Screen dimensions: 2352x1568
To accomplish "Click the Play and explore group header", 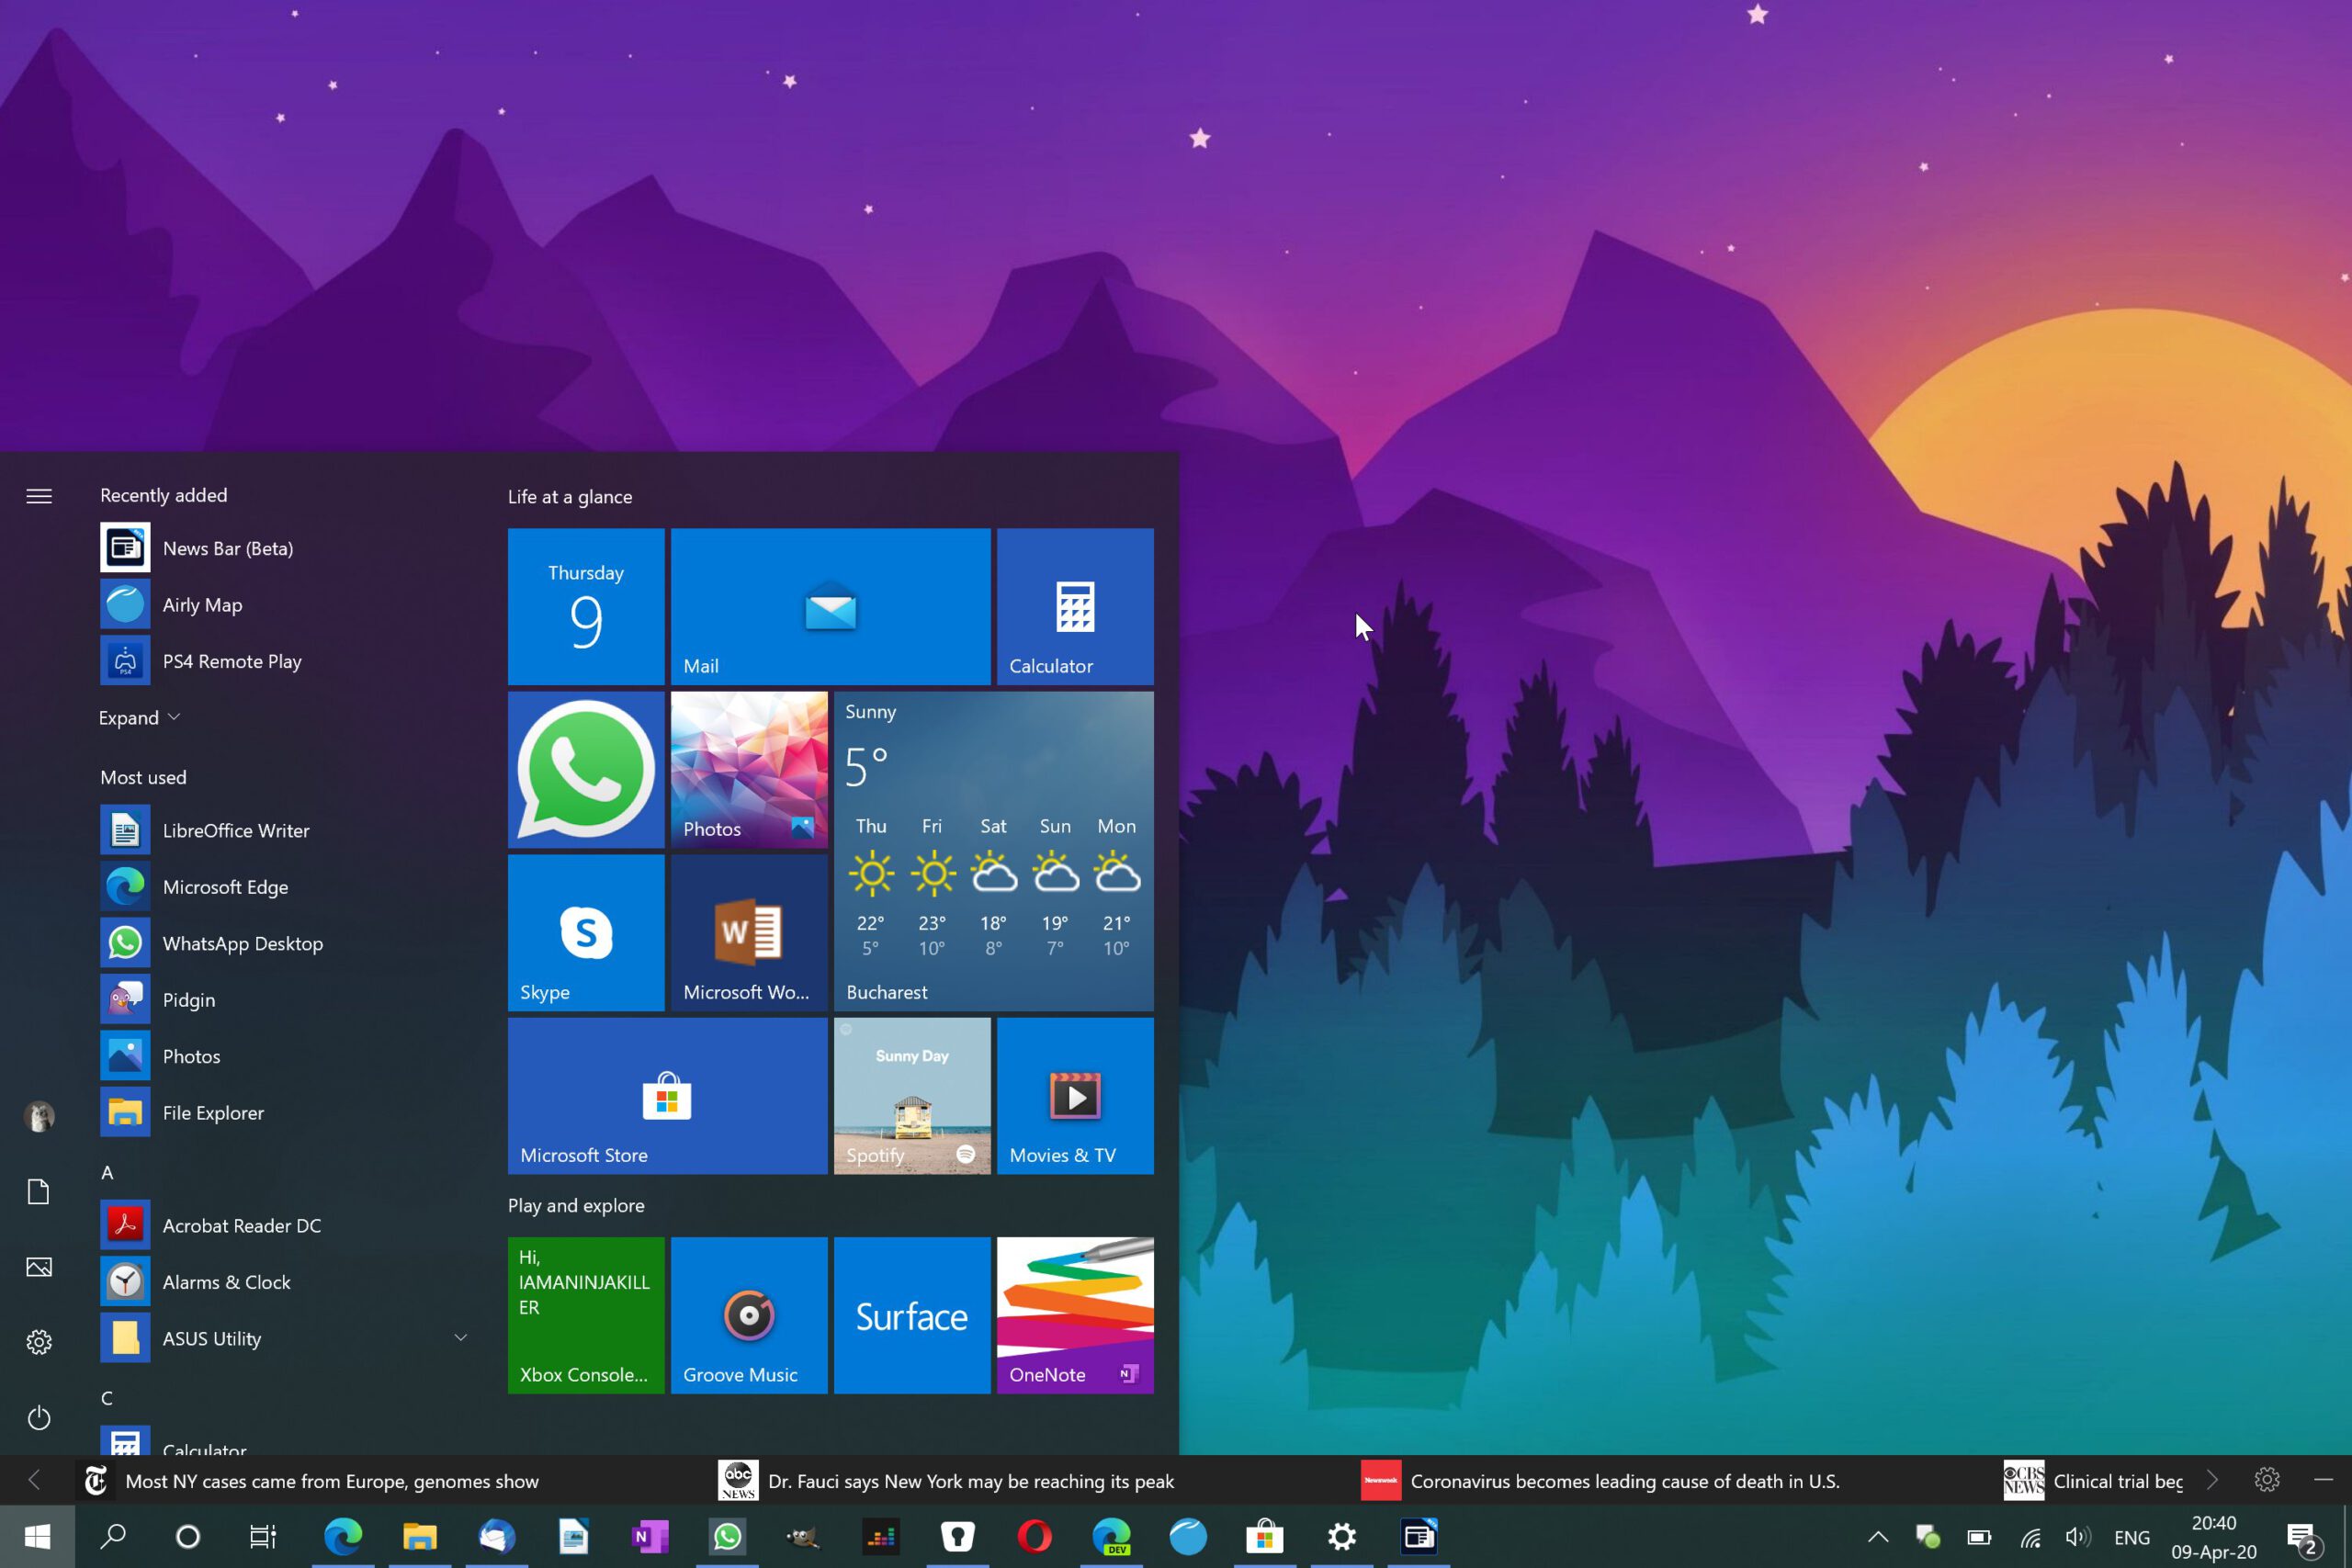I will 576,1205.
